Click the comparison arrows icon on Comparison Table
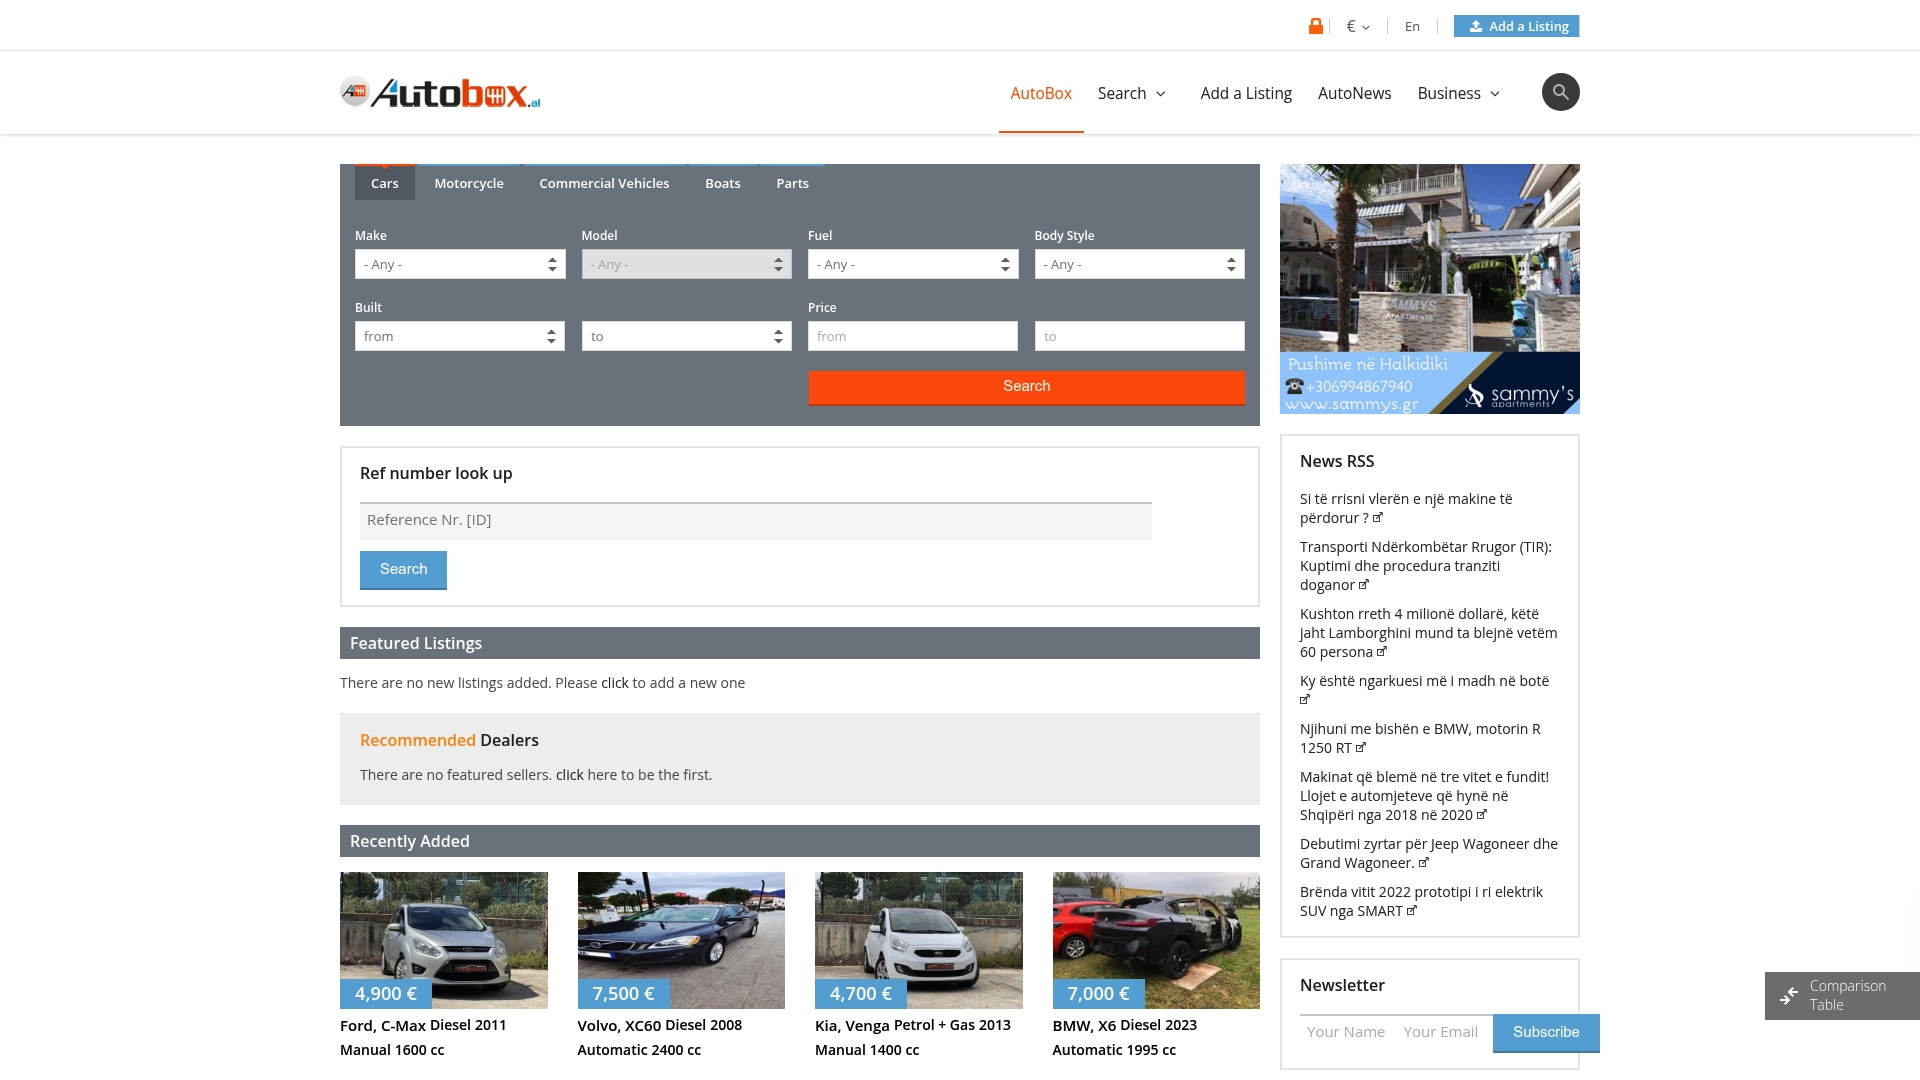The height and width of the screenshot is (1080, 1920). tap(1788, 996)
